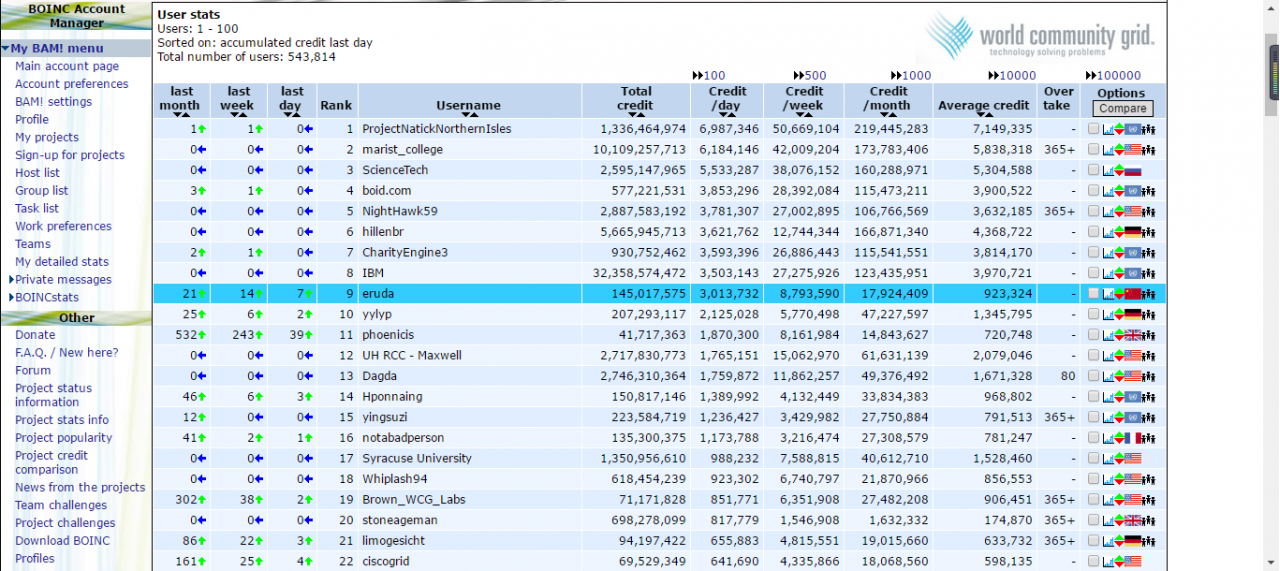Screen dimensions: 1280x571
Task: Open Work preferences in sidebar
Action: tap(63, 226)
